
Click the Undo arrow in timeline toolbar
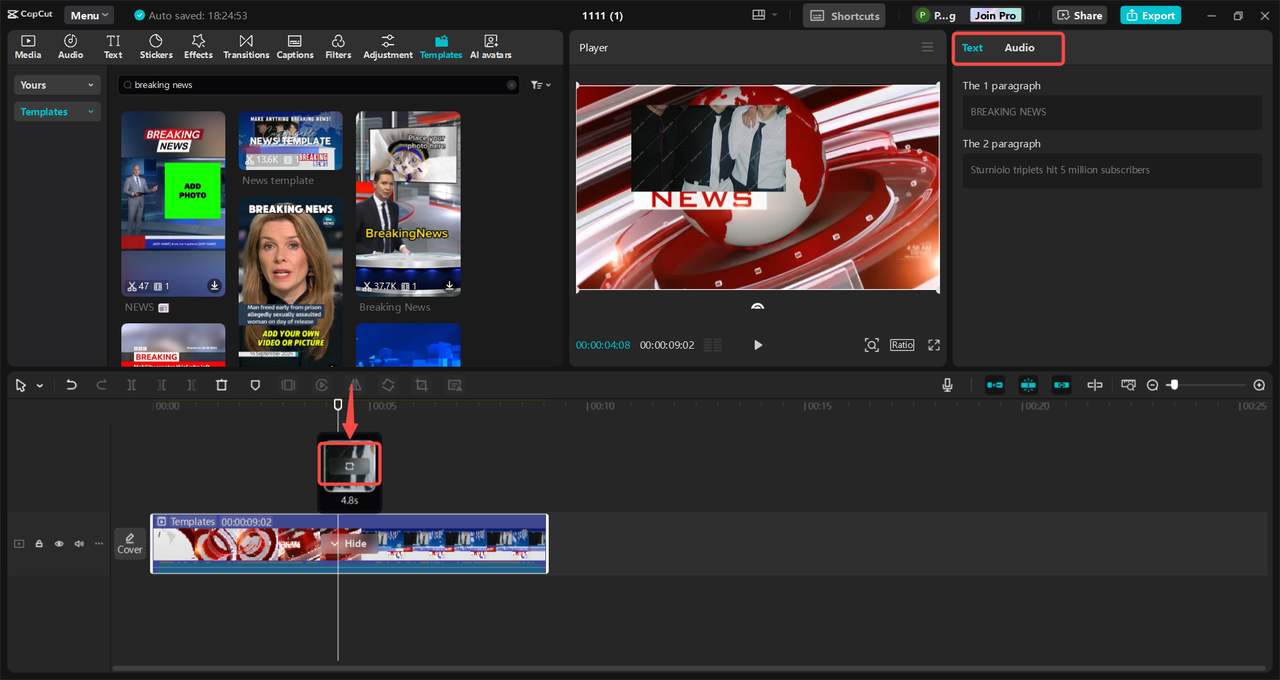pyautogui.click(x=71, y=385)
